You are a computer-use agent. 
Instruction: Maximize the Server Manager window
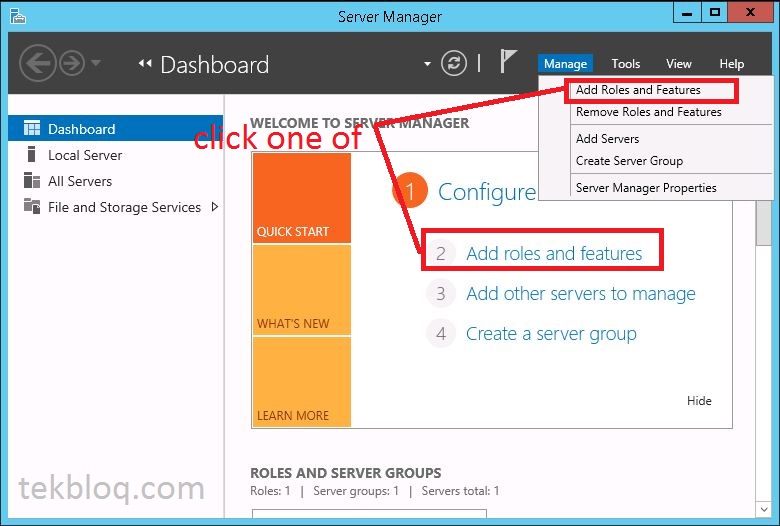click(715, 12)
